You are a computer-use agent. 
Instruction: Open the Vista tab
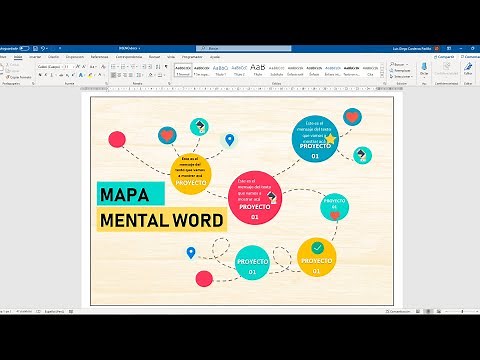[x=171, y=57]
